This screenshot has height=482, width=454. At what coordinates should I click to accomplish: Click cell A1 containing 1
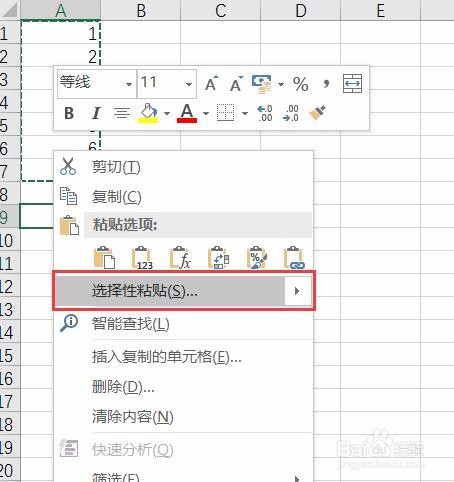60,33
